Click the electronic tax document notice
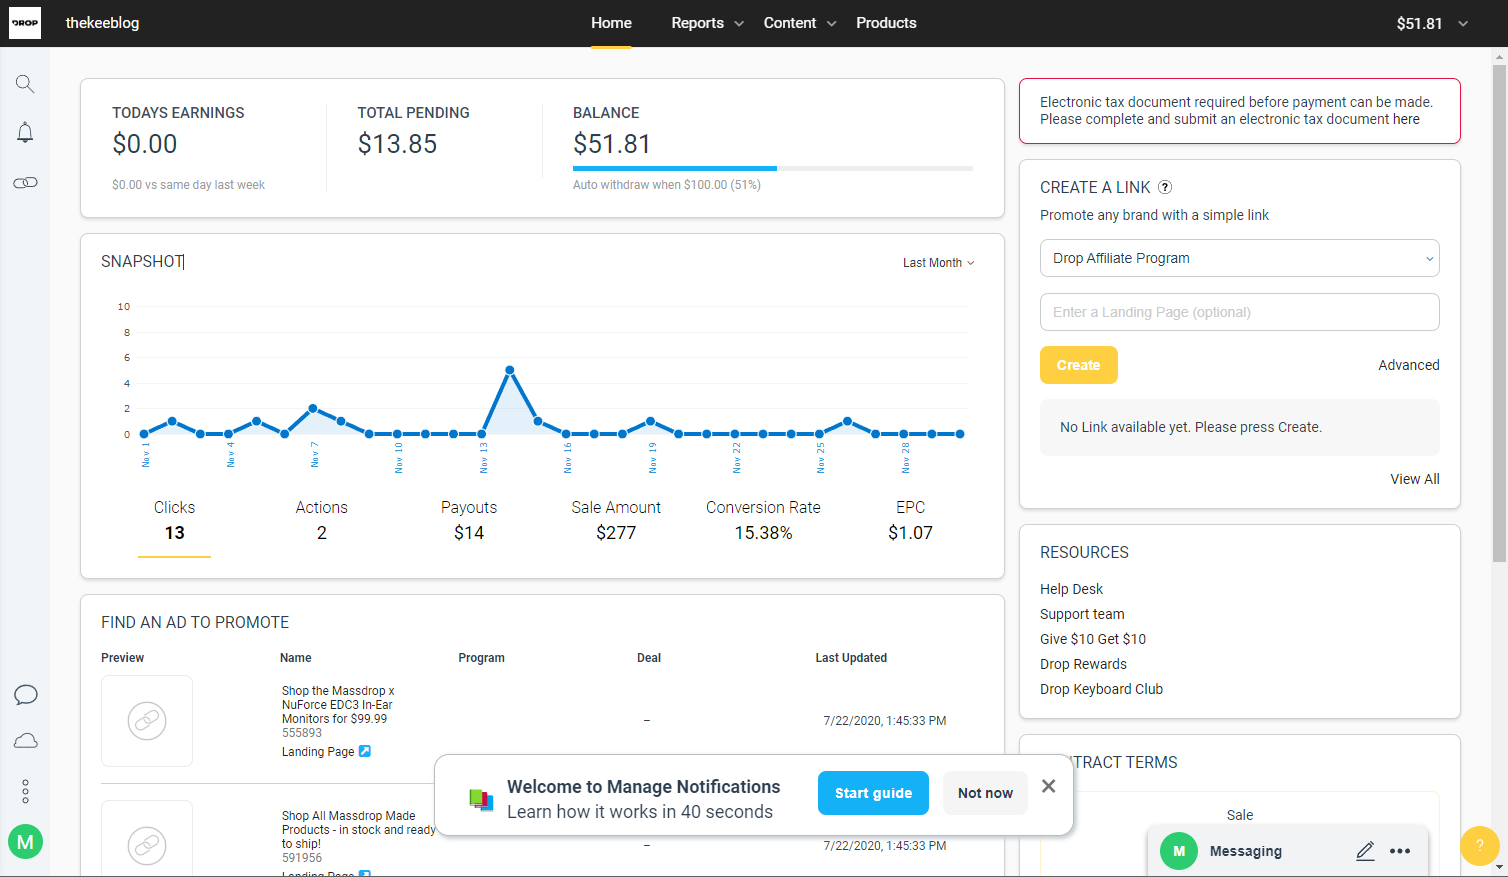This screenshot has height=877, width=1508. (x=1240, y=111)
